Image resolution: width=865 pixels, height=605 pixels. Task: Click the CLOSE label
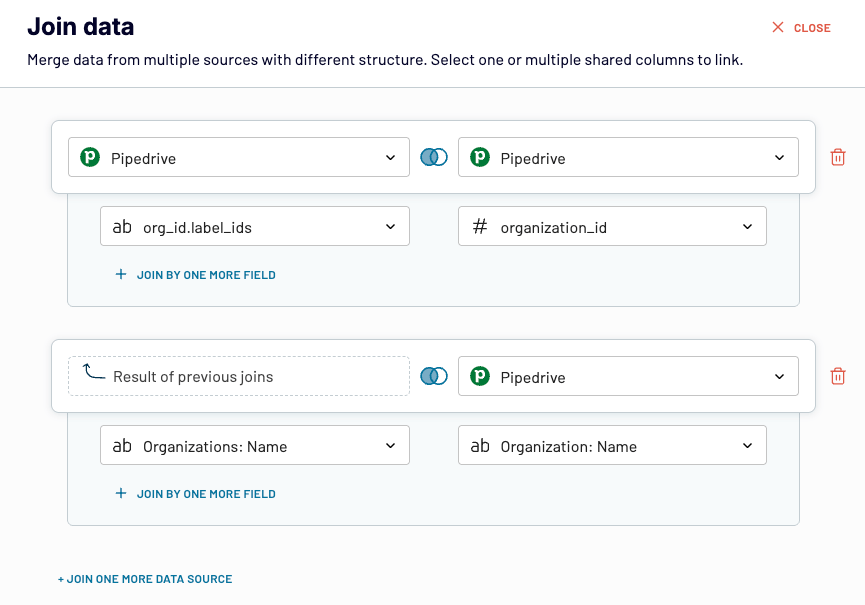pyautogui.click(x=812, y=28)
